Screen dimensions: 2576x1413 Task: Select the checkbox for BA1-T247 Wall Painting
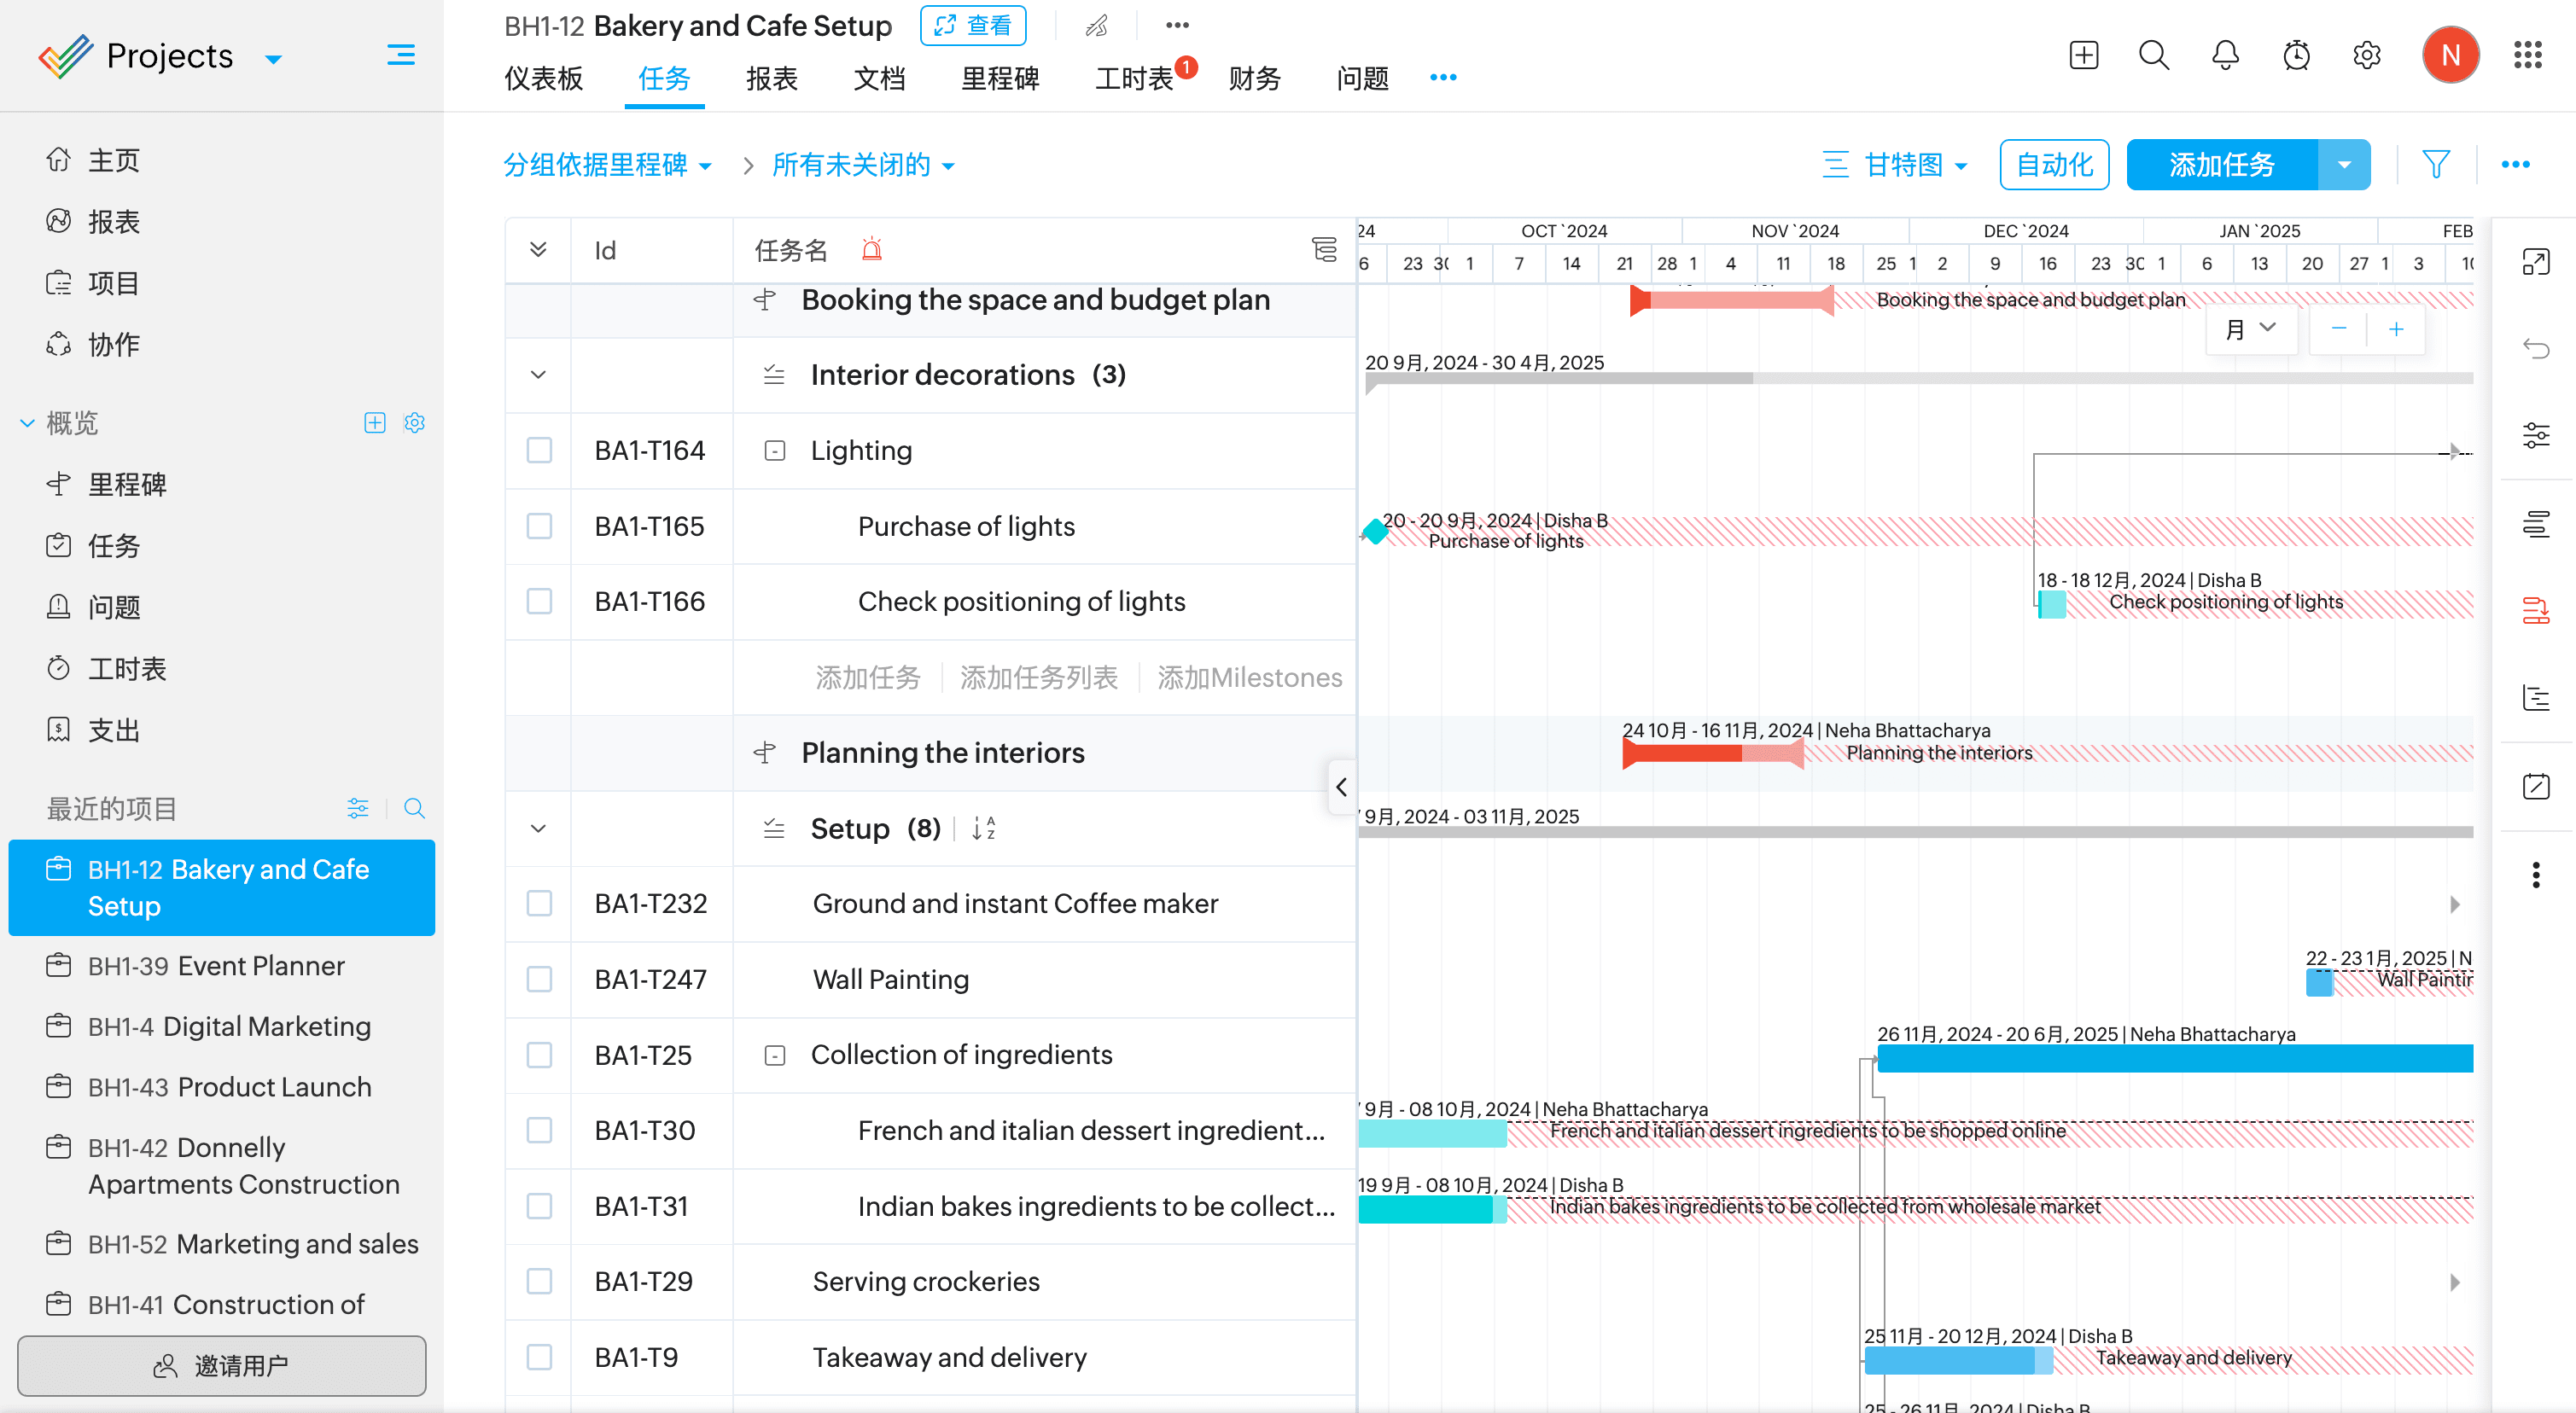[x=539, y=979]
